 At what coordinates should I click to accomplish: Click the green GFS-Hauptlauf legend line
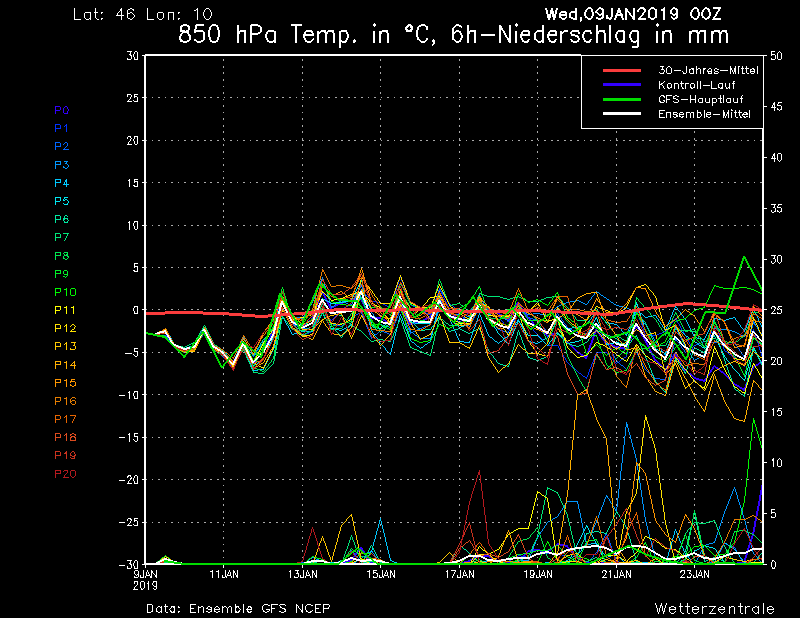tap(622, 99)
